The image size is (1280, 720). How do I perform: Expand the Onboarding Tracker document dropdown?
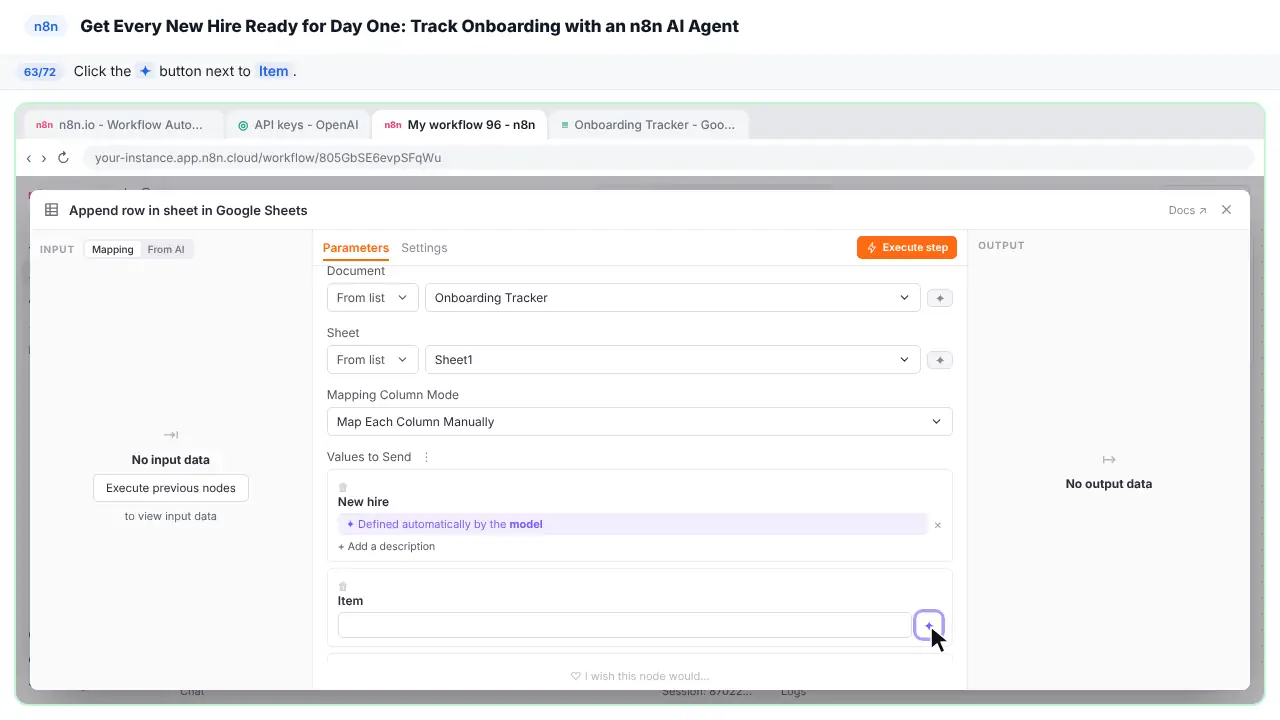672,298
